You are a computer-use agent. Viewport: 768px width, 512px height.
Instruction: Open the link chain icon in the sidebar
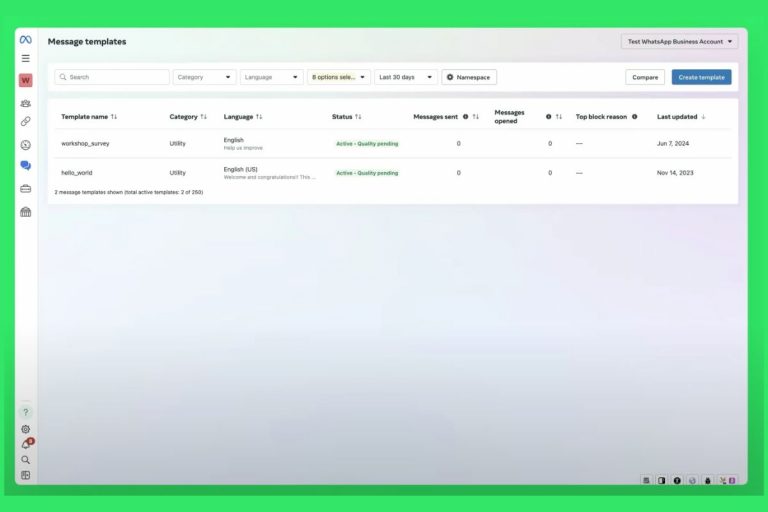click(25, 121)
